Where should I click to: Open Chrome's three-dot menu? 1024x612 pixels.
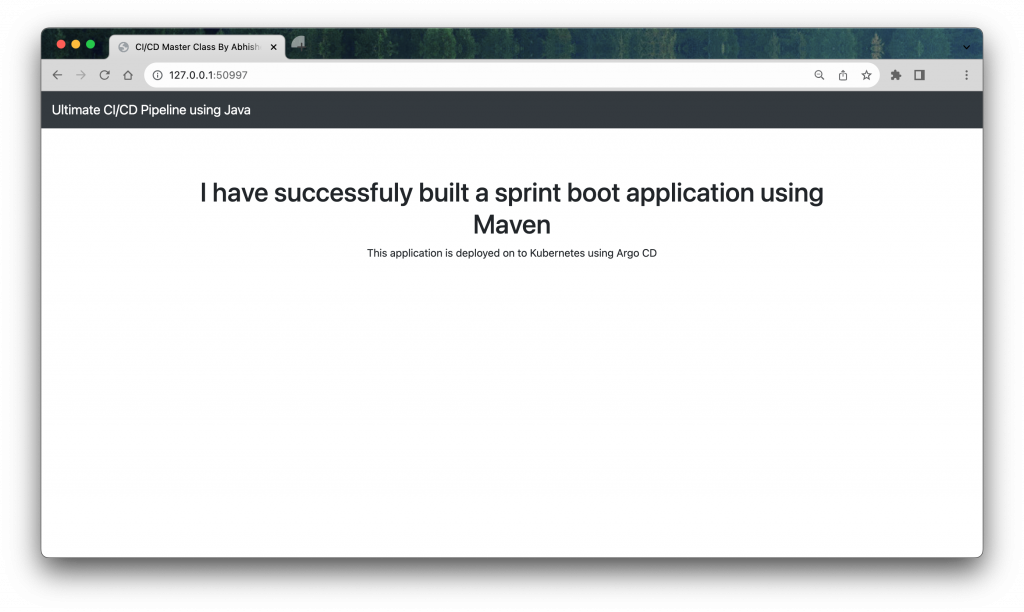967,75
